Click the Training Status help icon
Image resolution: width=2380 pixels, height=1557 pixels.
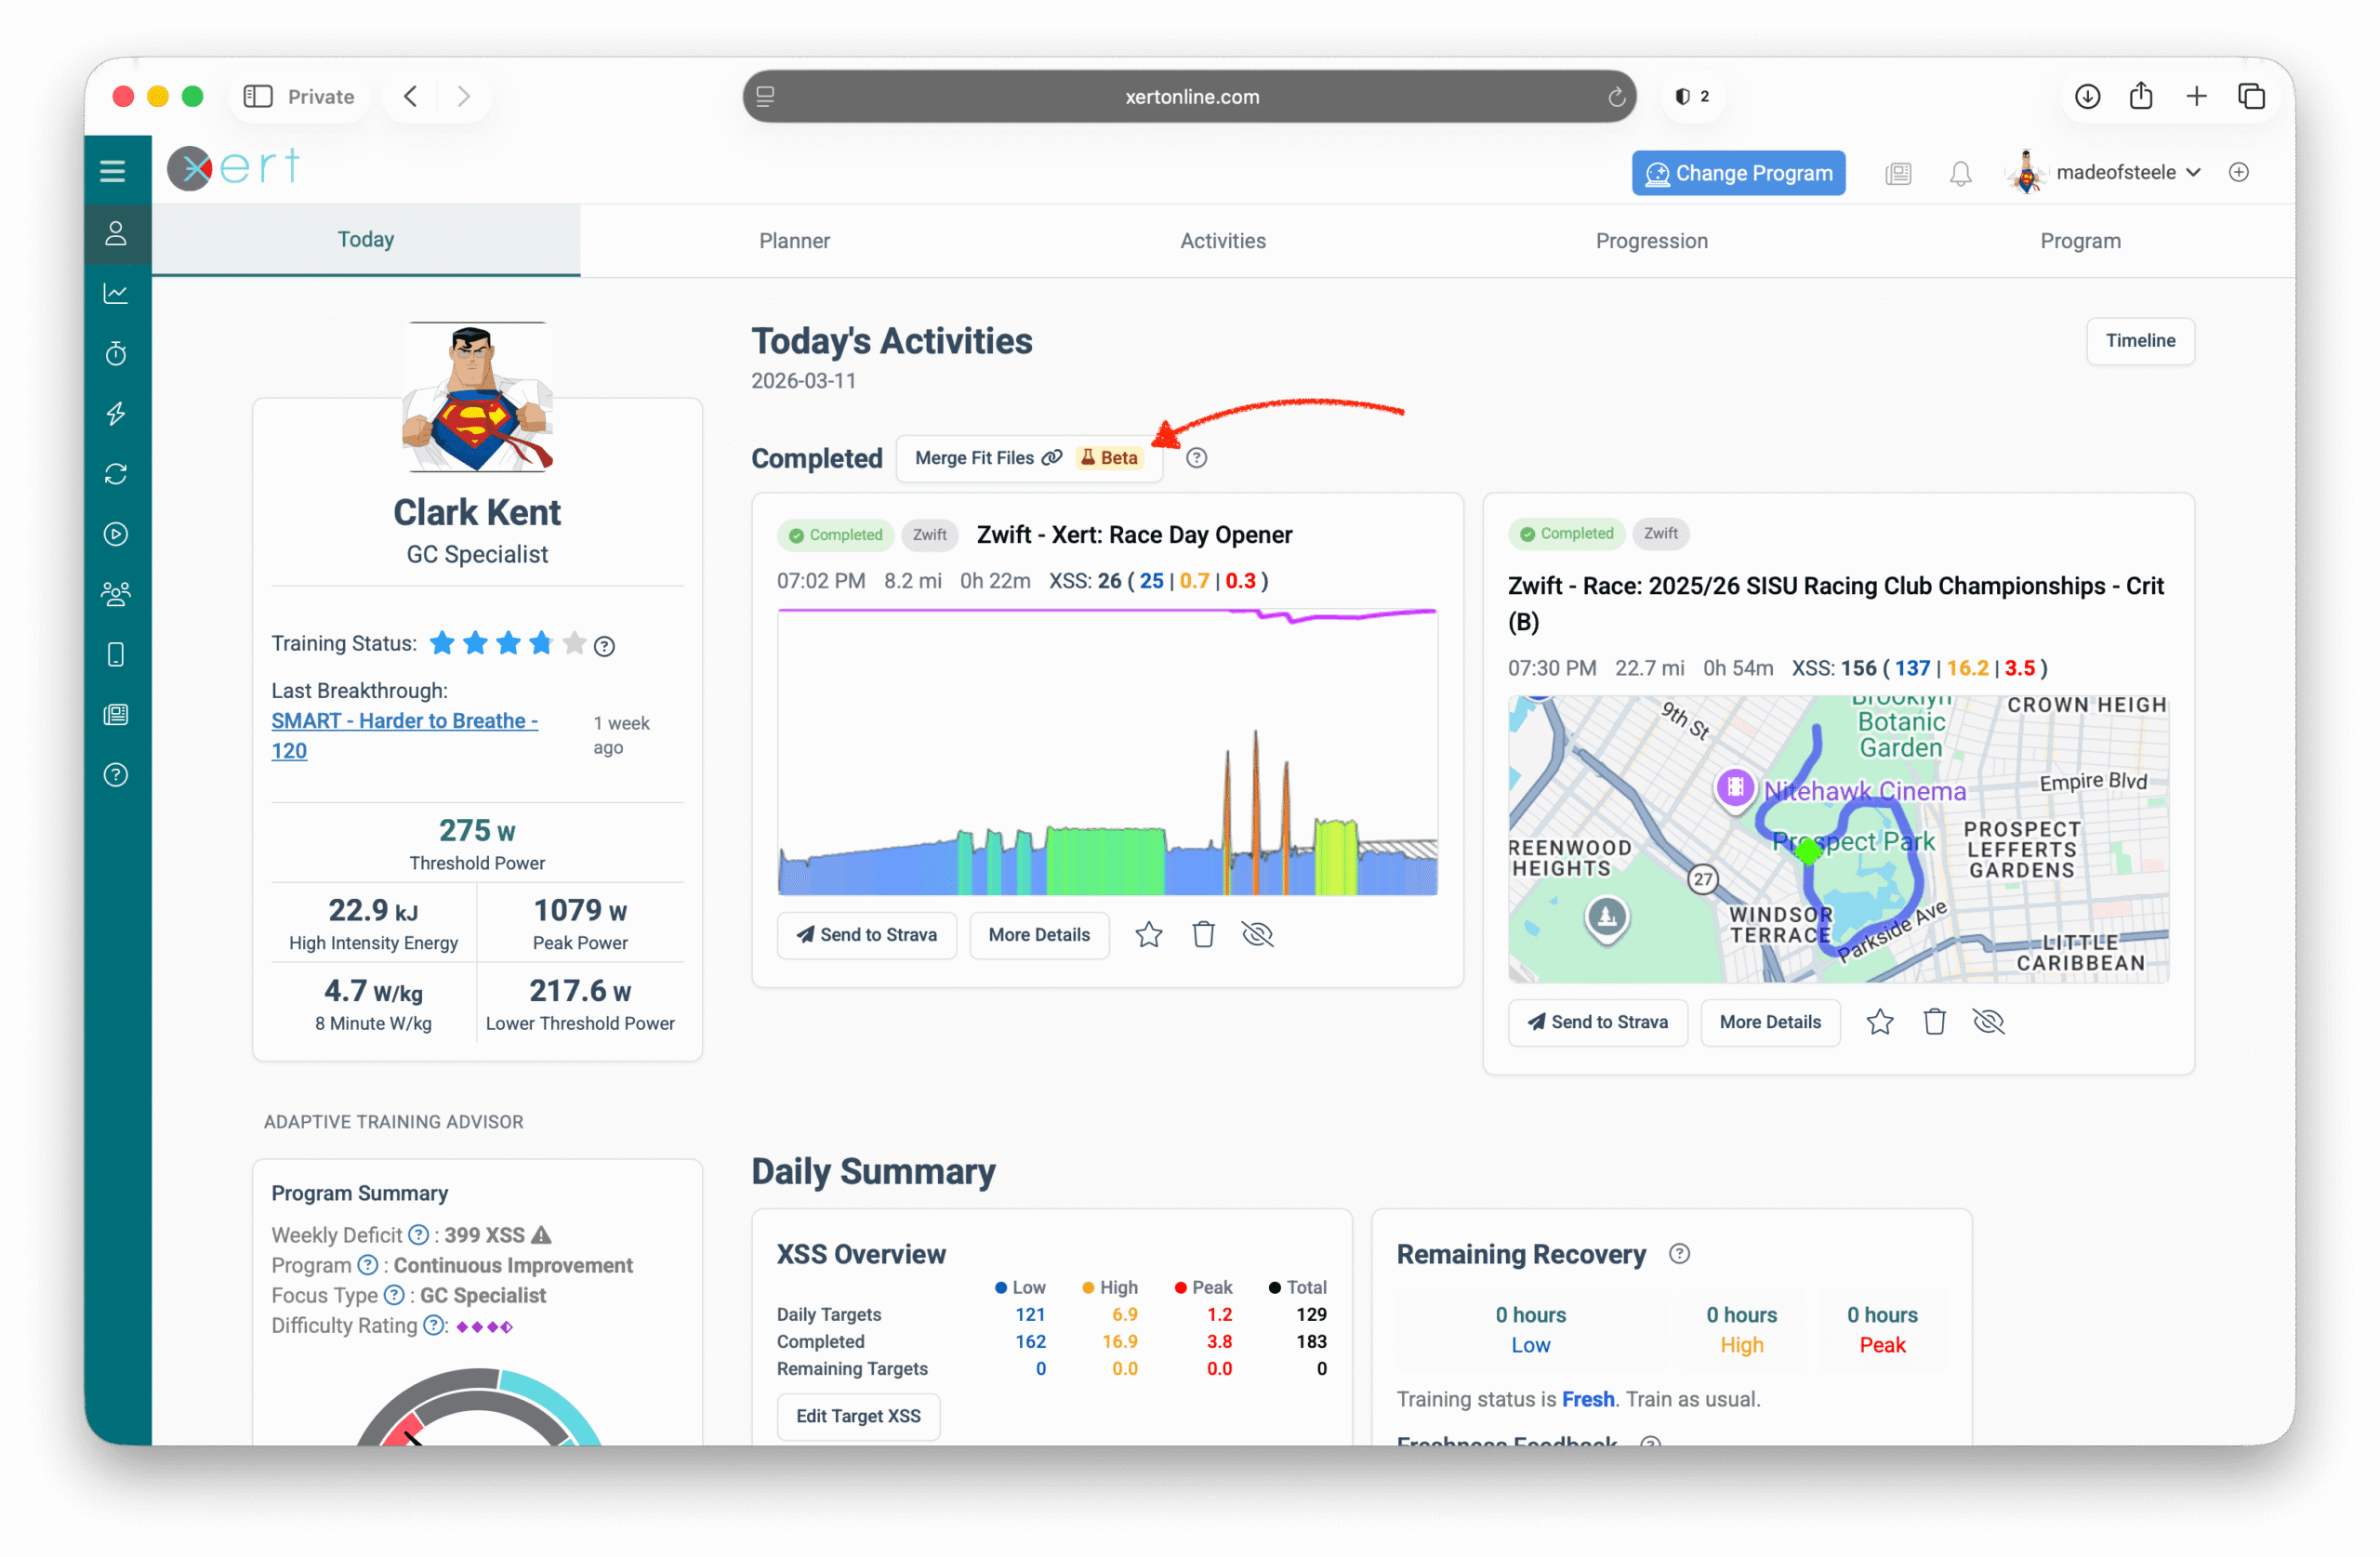point(604,646)
